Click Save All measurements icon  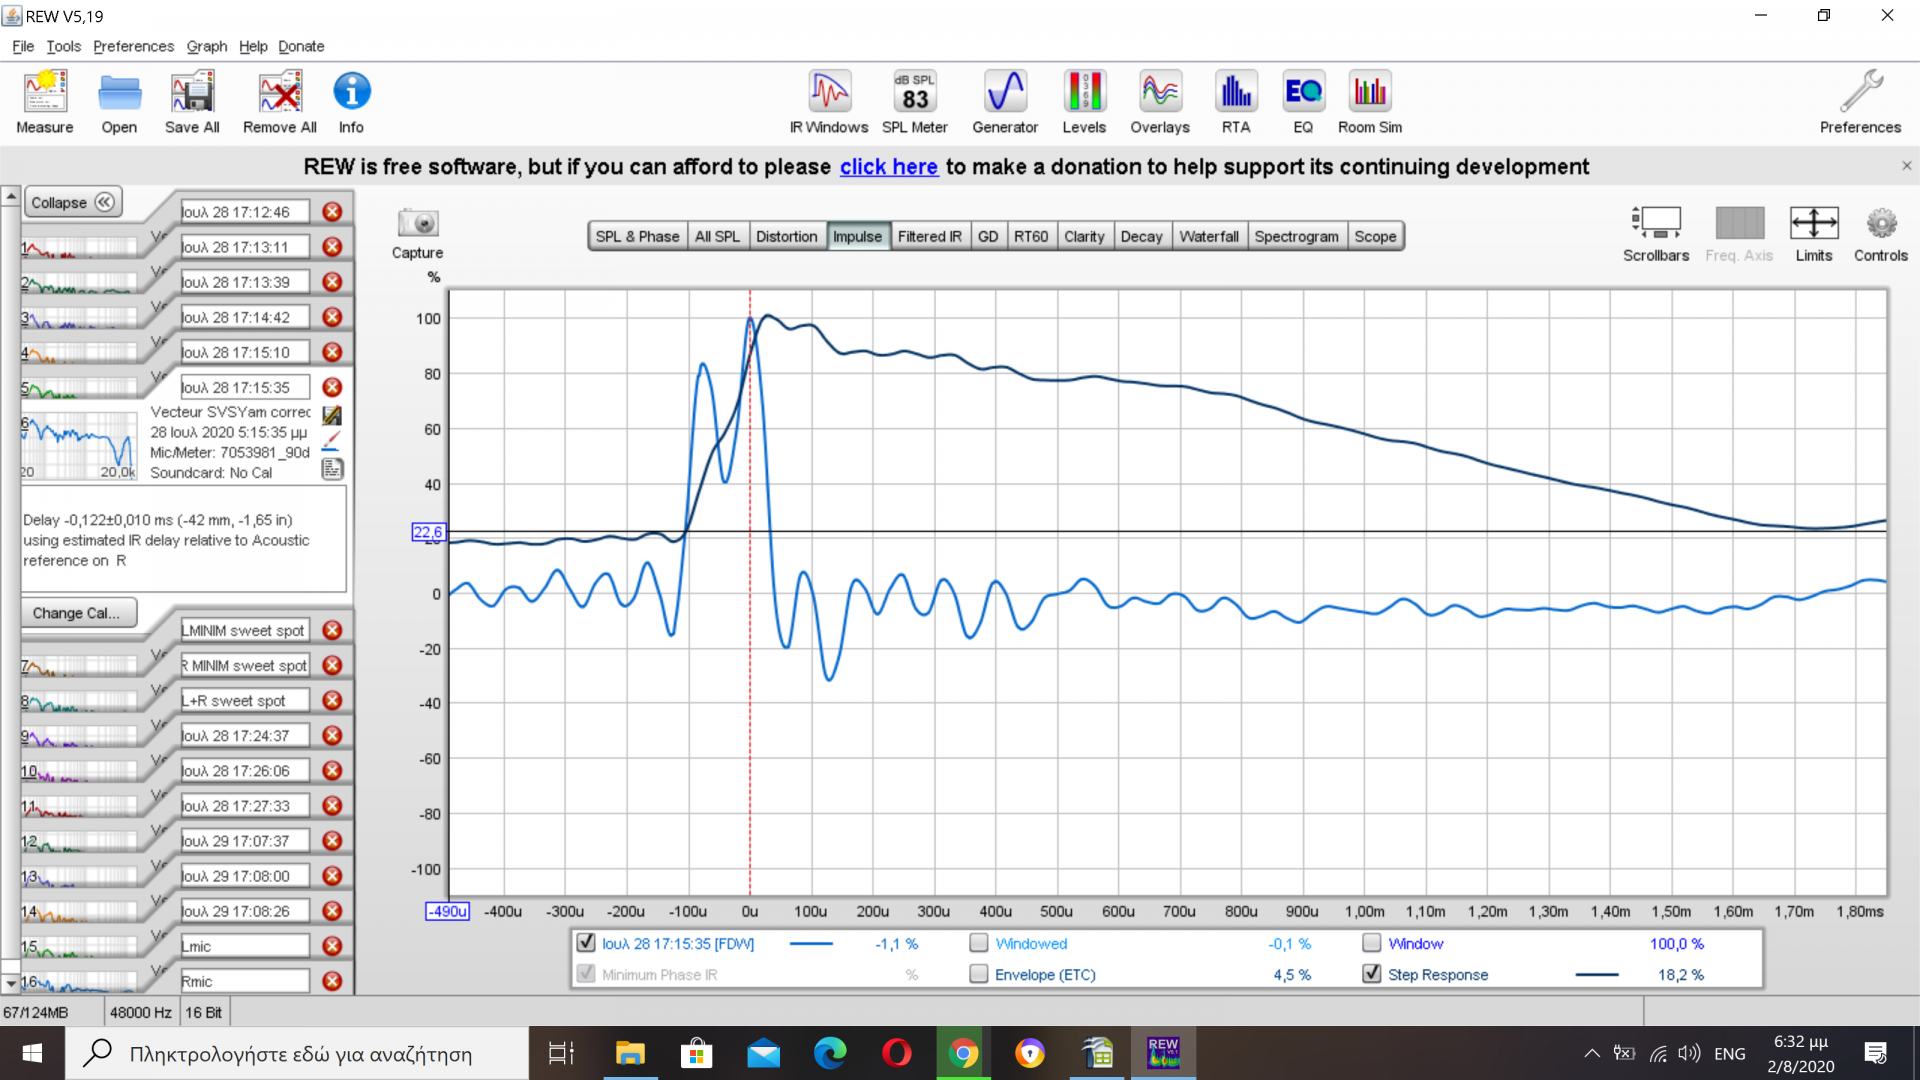click(192, 101)
